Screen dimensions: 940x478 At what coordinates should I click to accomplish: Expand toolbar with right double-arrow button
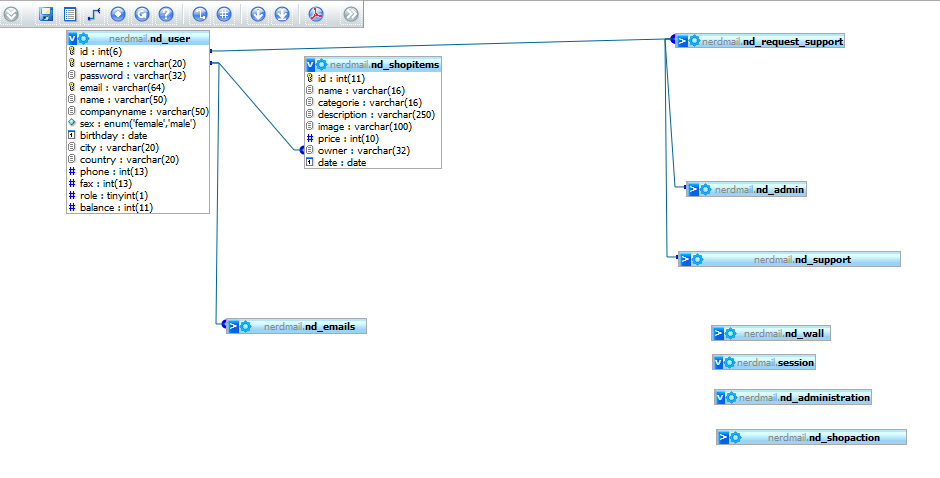[x=350, y=14]
